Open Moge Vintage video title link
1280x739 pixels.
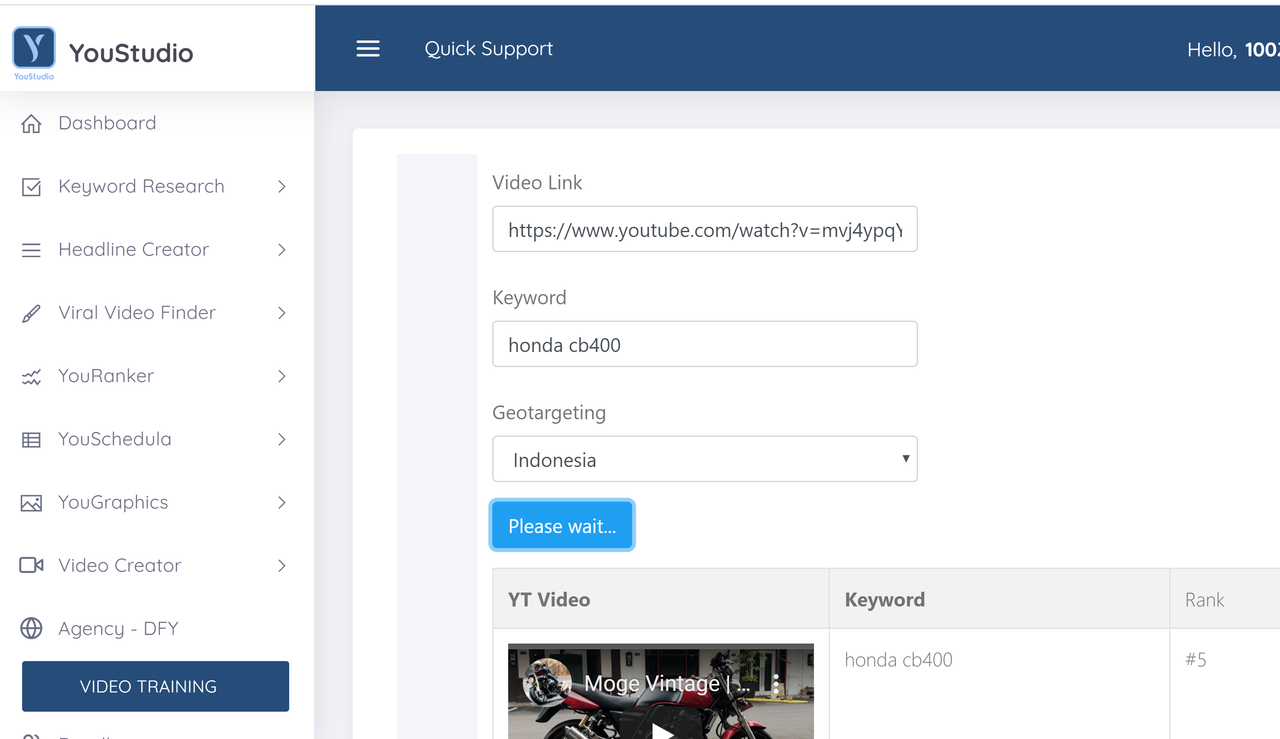click(666, 684)
